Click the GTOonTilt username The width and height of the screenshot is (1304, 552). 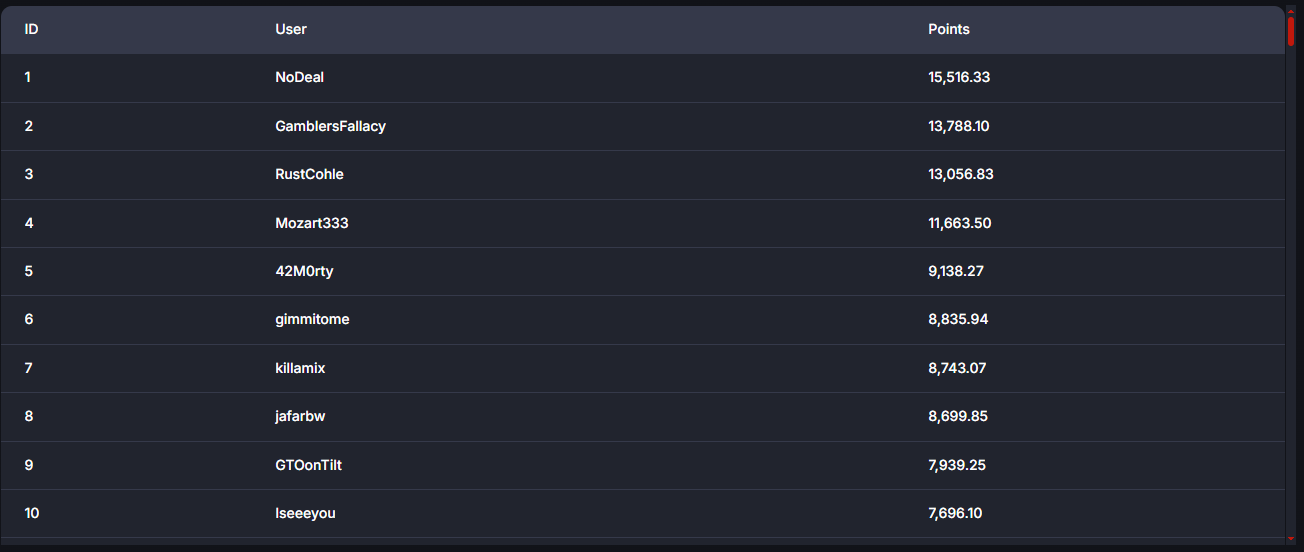pyautogui.click(x=309, y=465)
